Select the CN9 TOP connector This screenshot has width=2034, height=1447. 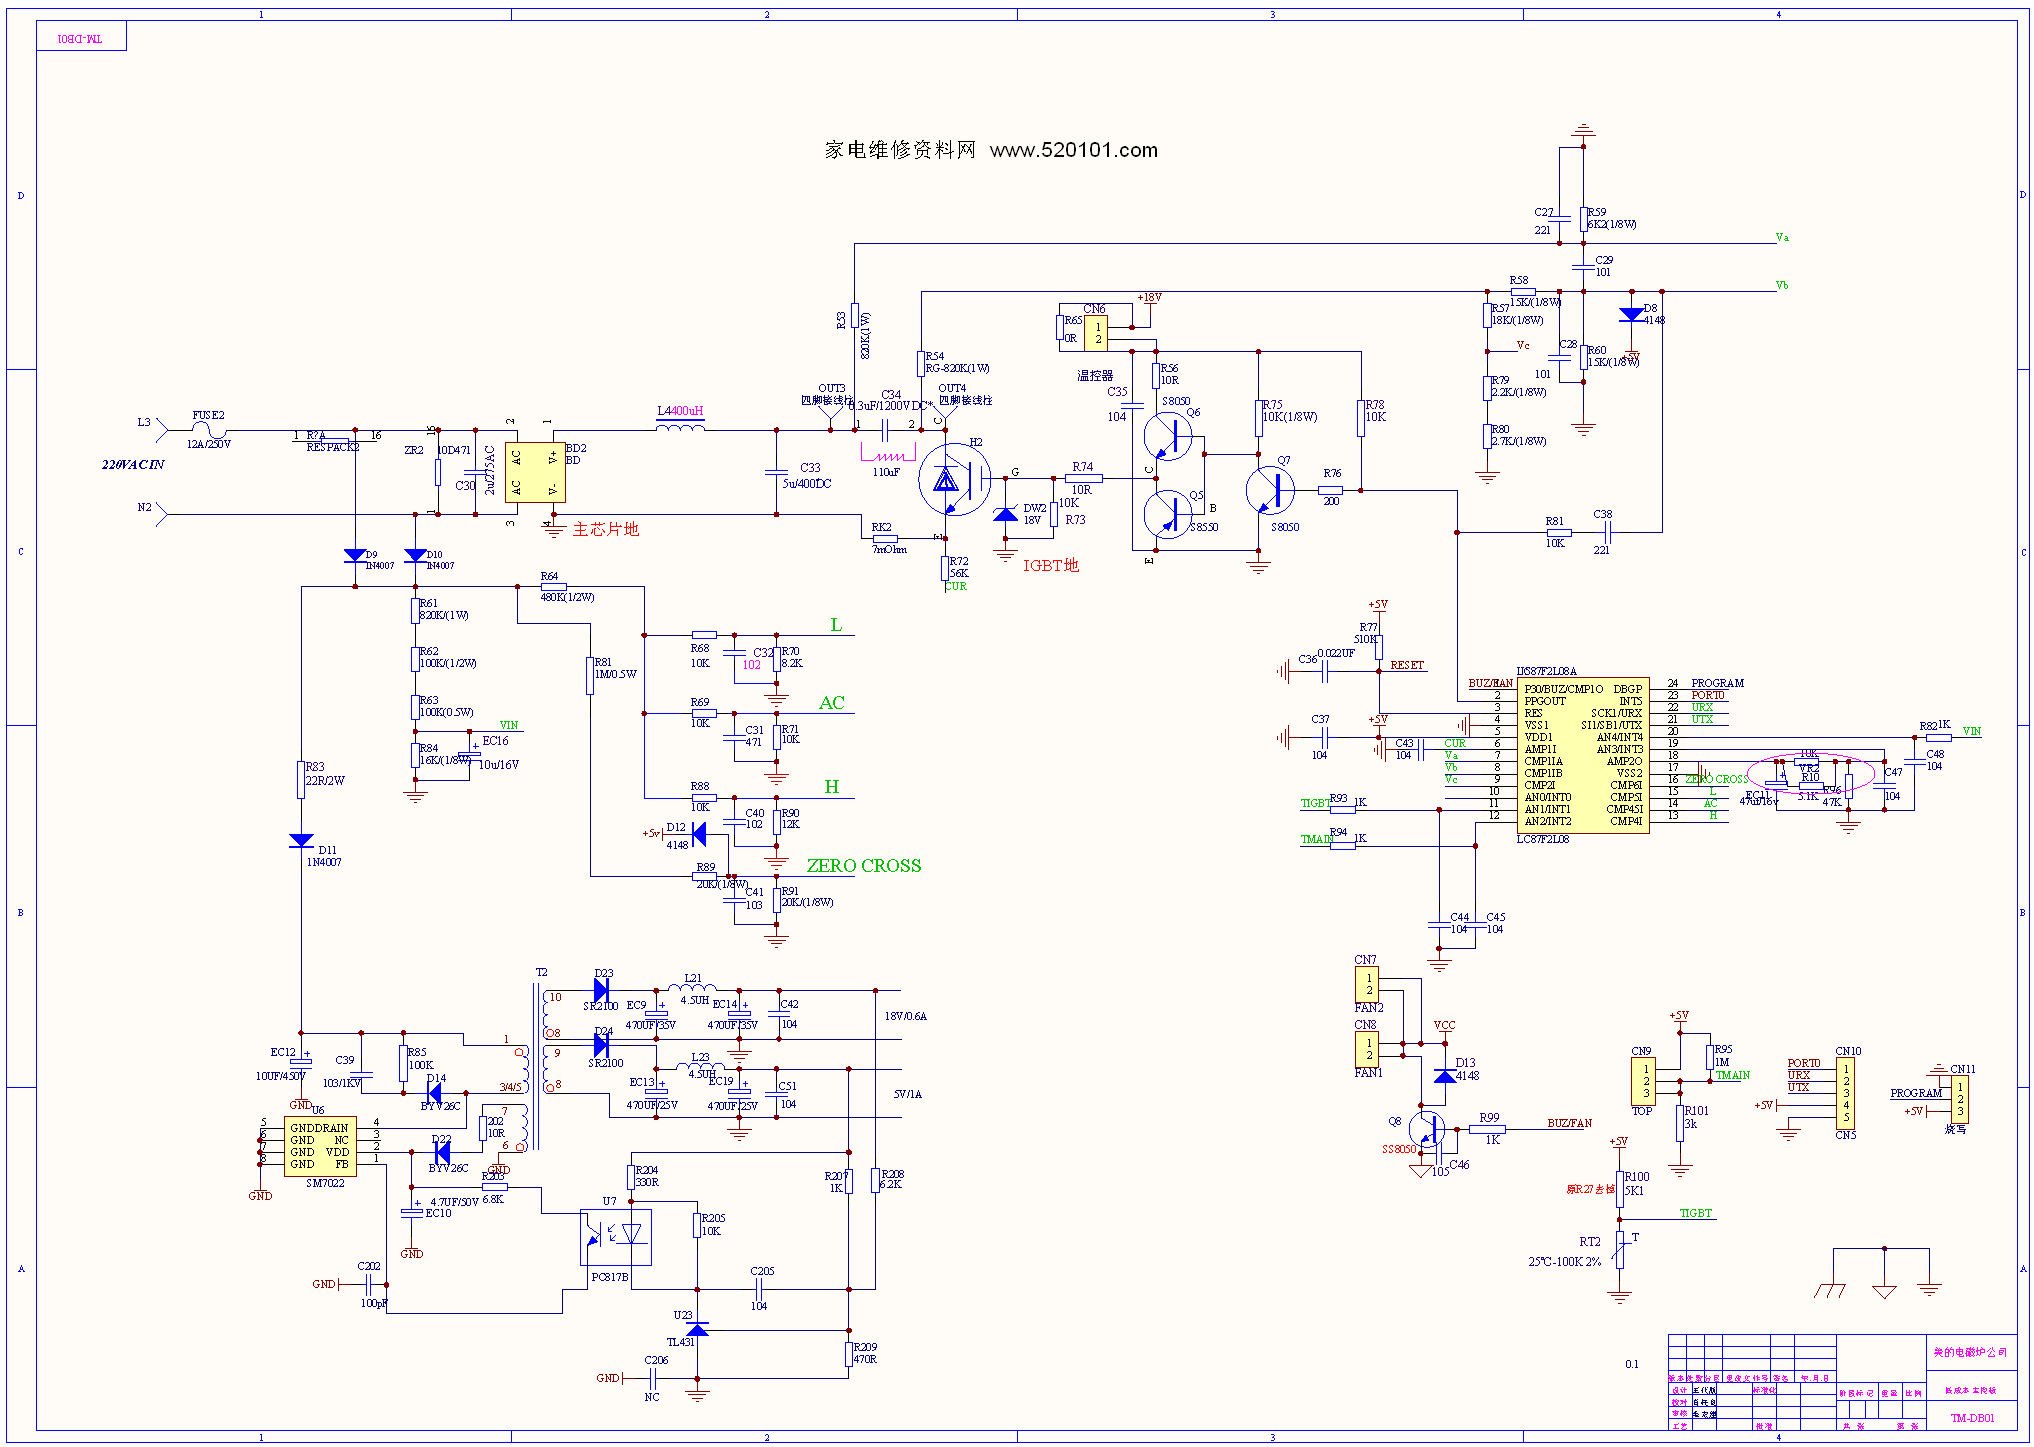tap(1644, 1081)
